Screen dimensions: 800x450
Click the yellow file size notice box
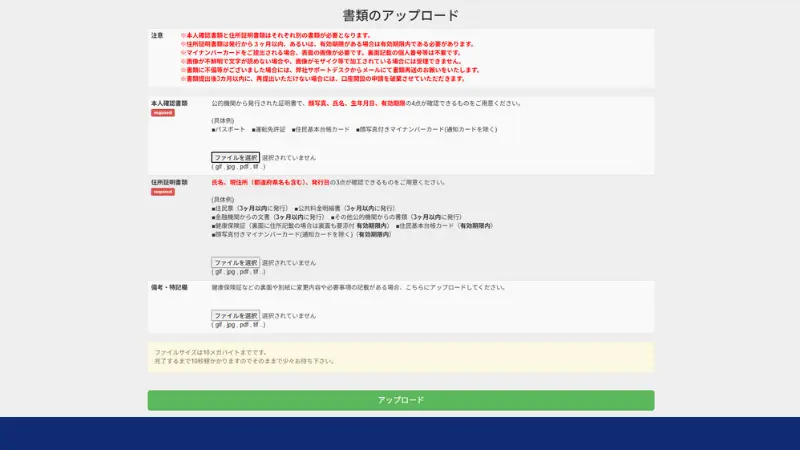(x=400, y=357)
